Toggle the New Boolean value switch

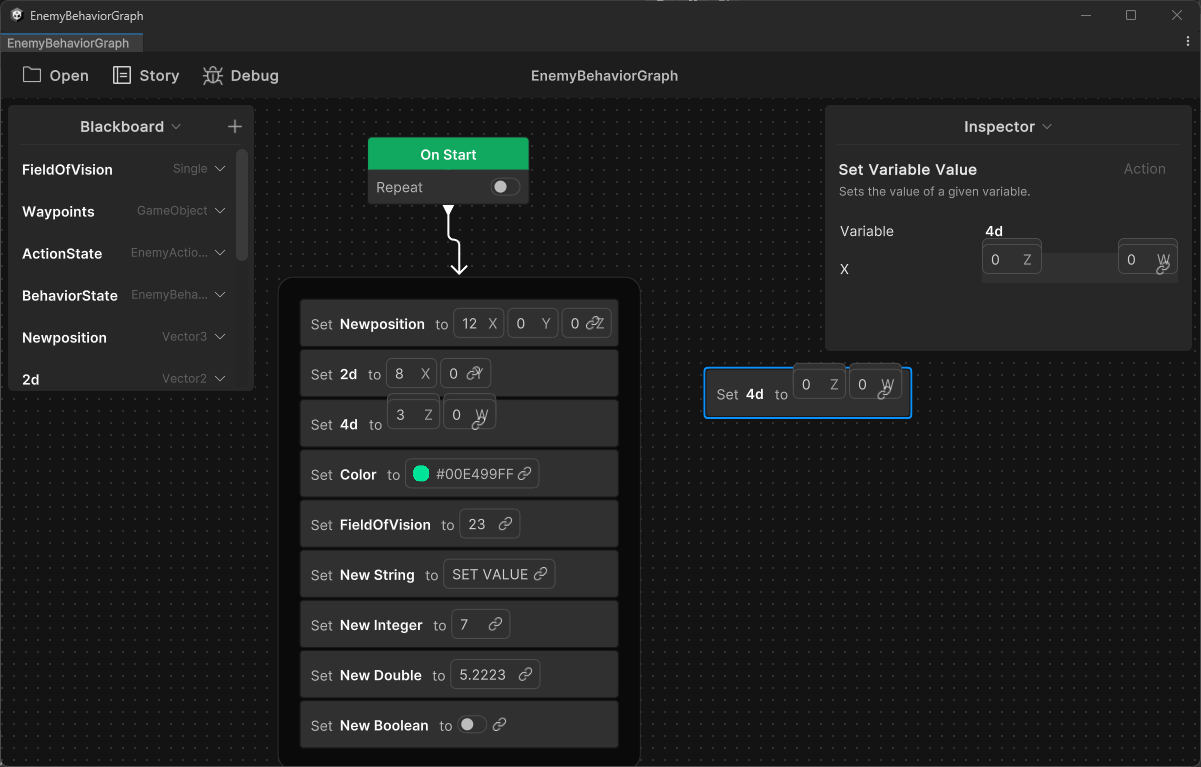pyautogui.click(x=470, y=724)
